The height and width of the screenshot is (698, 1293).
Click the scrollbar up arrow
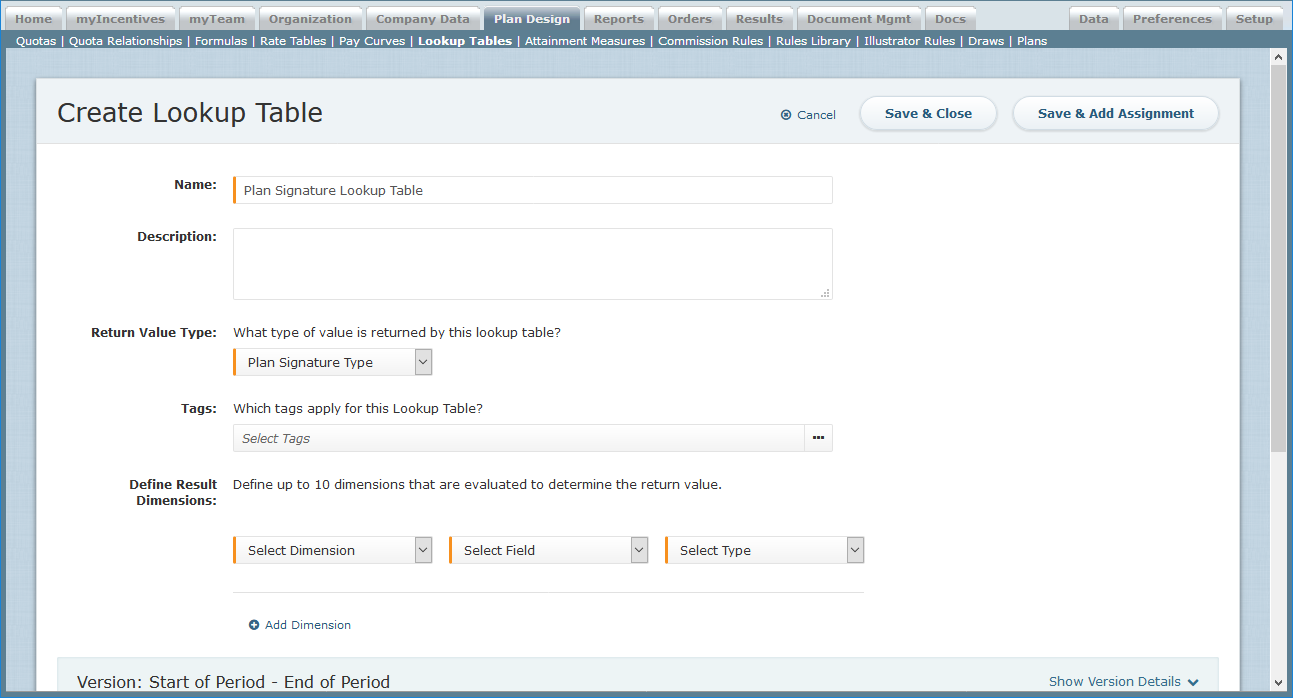click(1278, 57)
